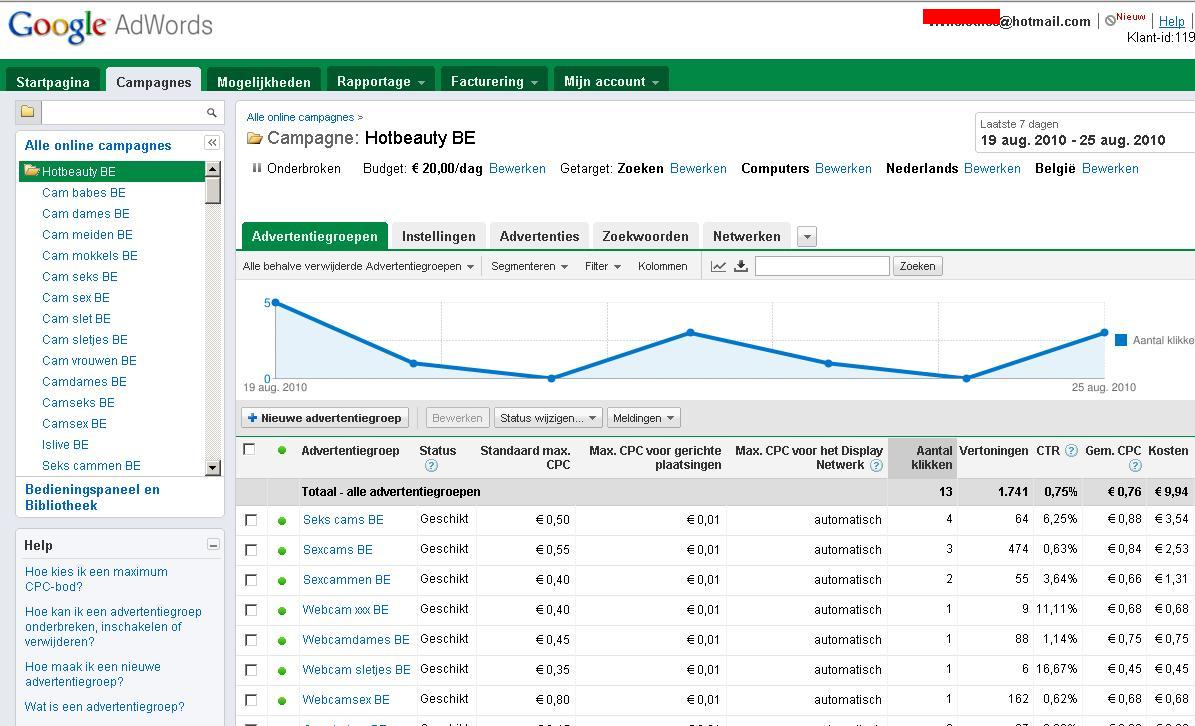Click the magnifier icon in sidebar search
1195x726 pixels.
(x=212, y=113)
